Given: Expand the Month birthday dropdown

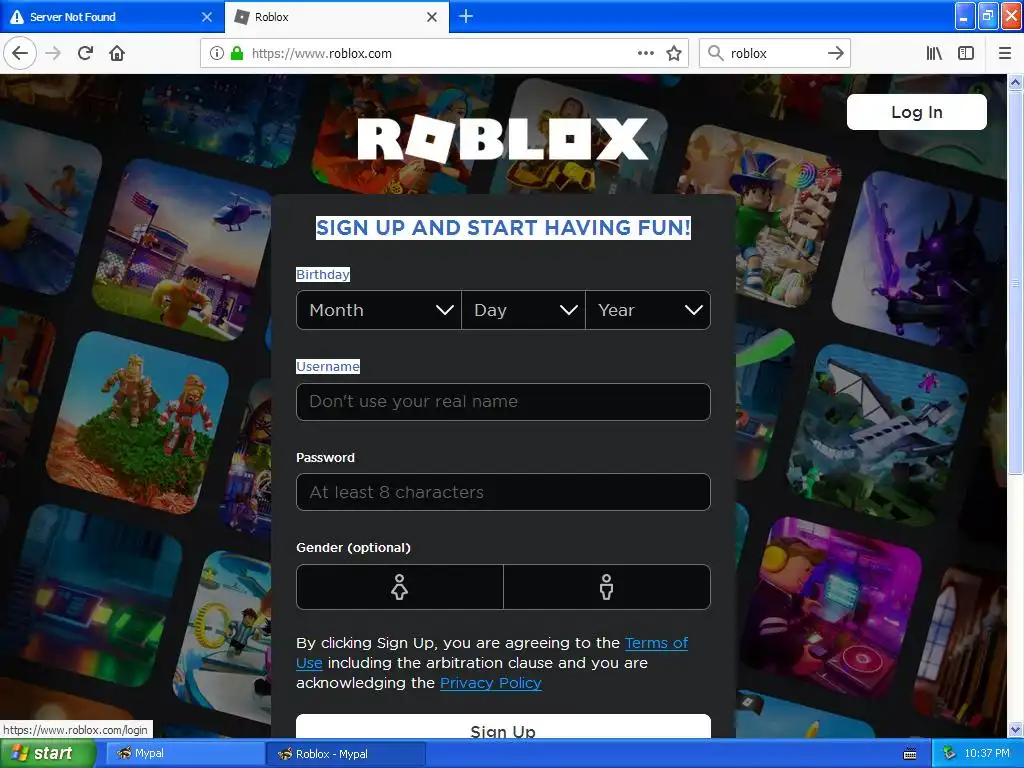Looking at the screenshot, I should [x=379, y=310].
